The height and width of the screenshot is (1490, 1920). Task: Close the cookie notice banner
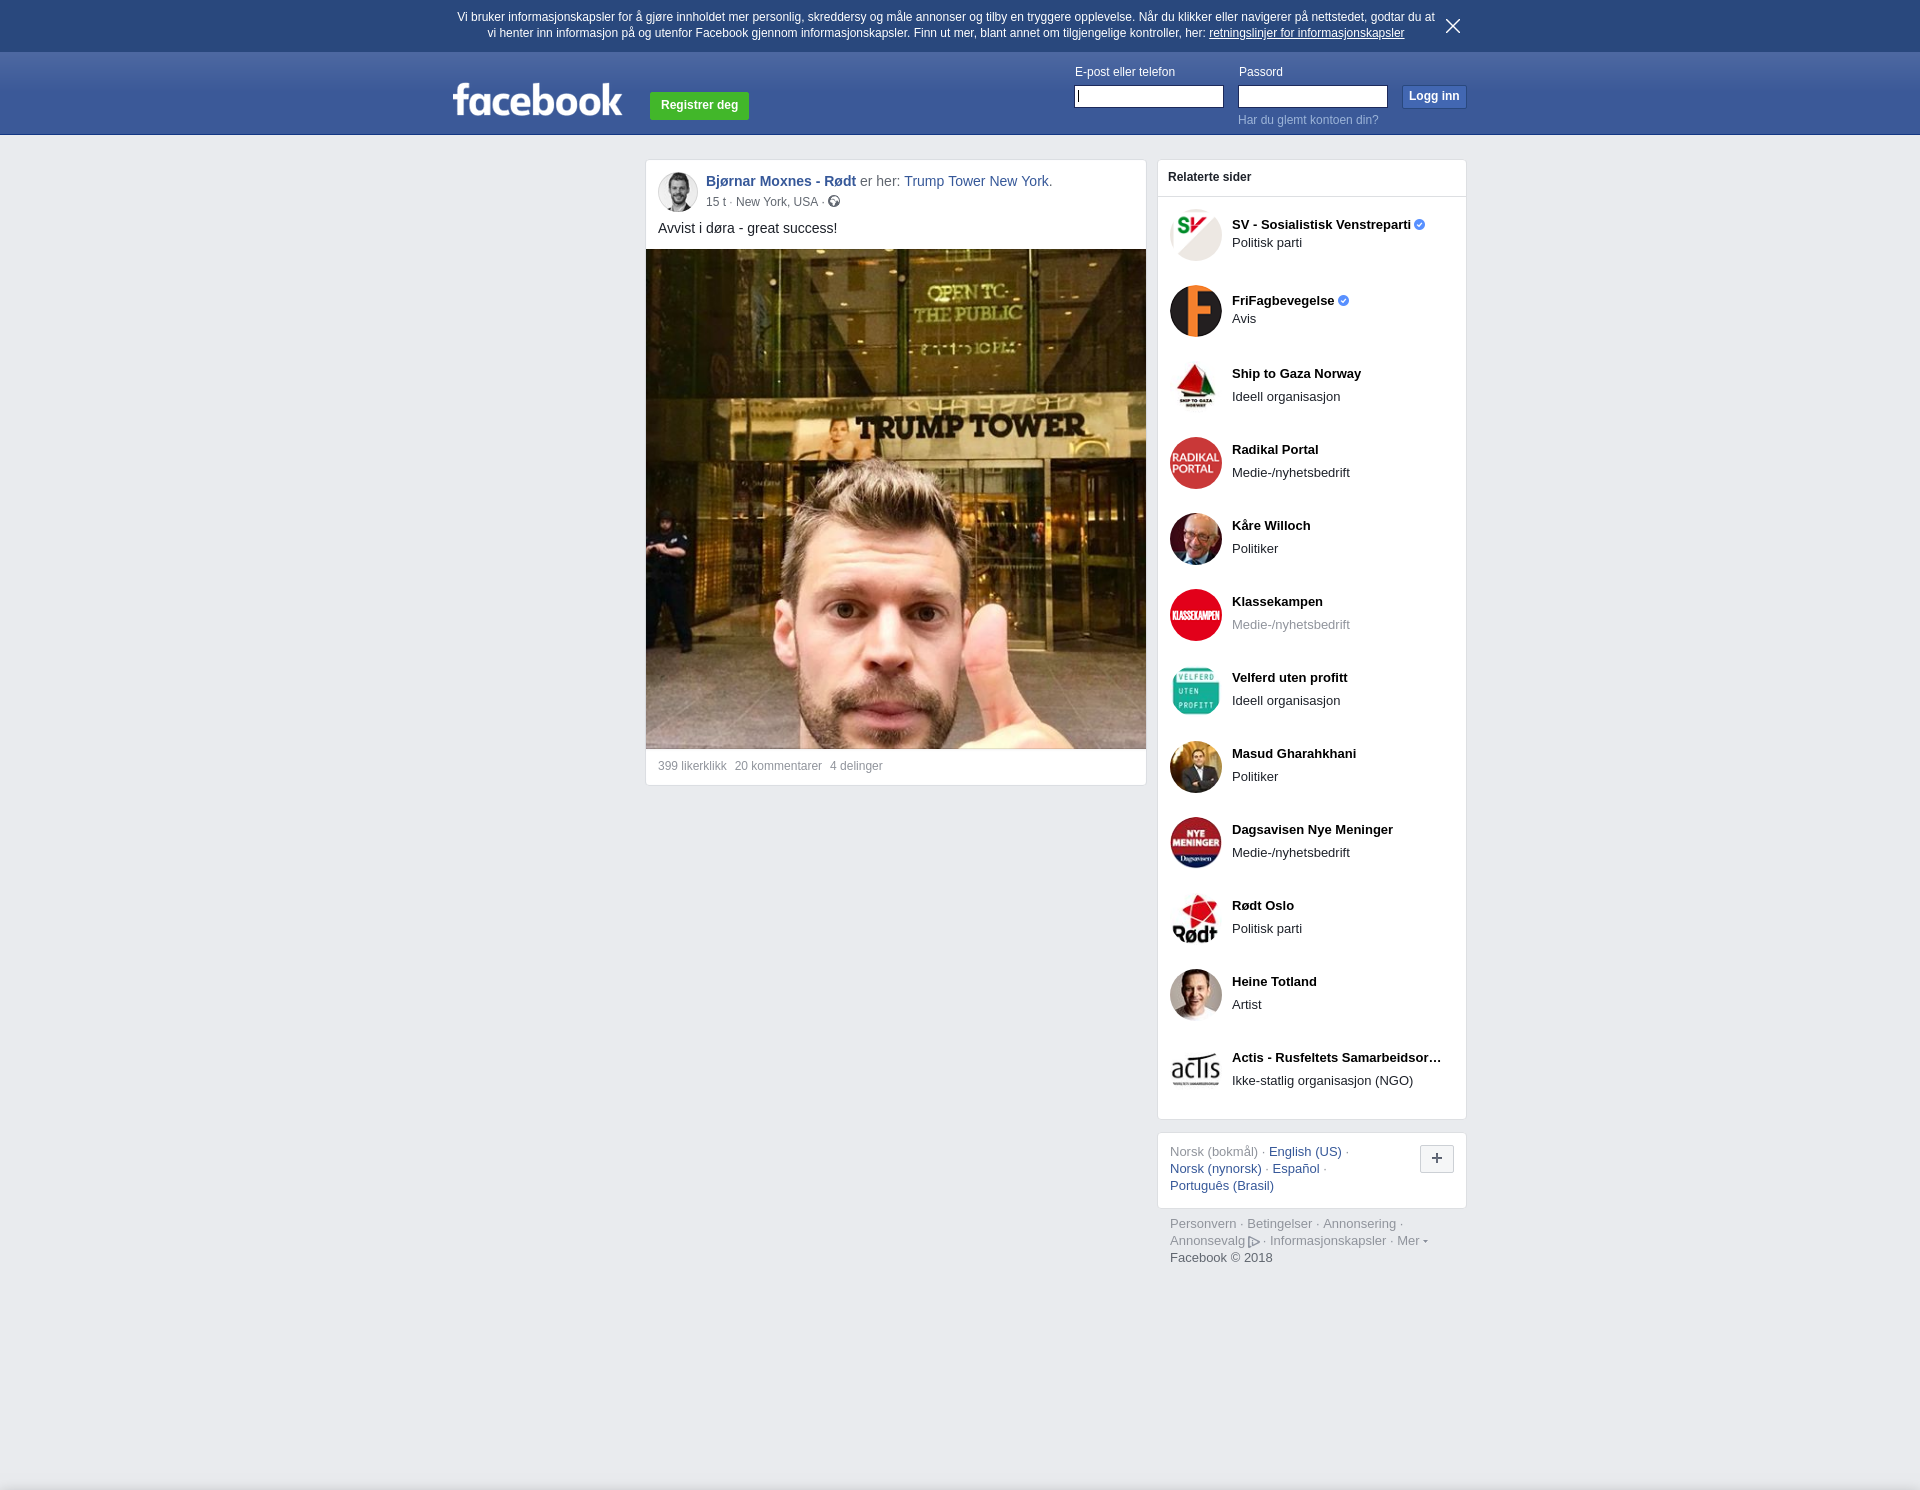click(x=1453, y=26)
